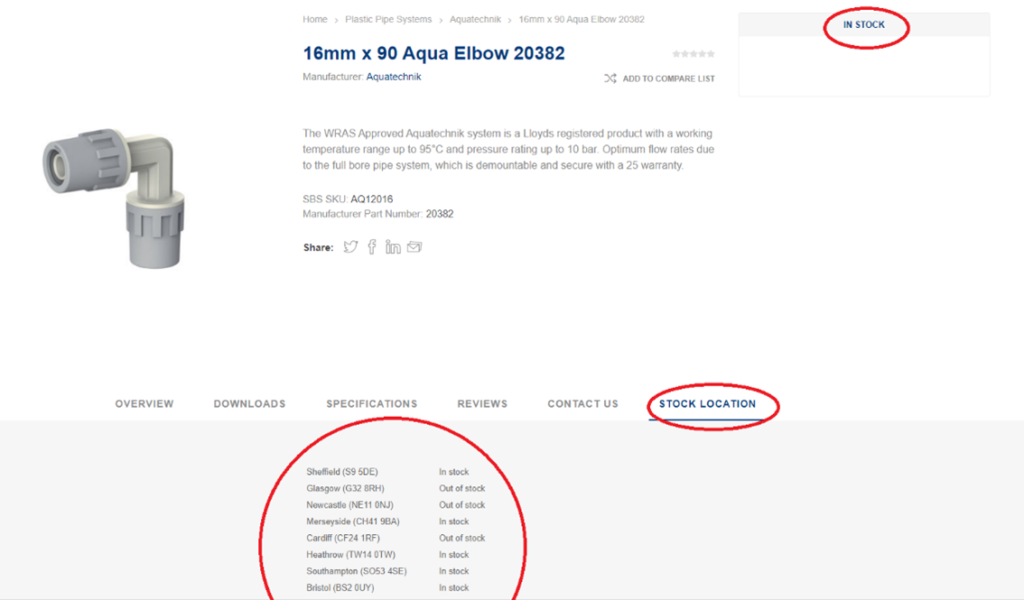1024x600 pixels.
Task: Click Glasgow (G32 8RH) location
Action: point(345,488)
